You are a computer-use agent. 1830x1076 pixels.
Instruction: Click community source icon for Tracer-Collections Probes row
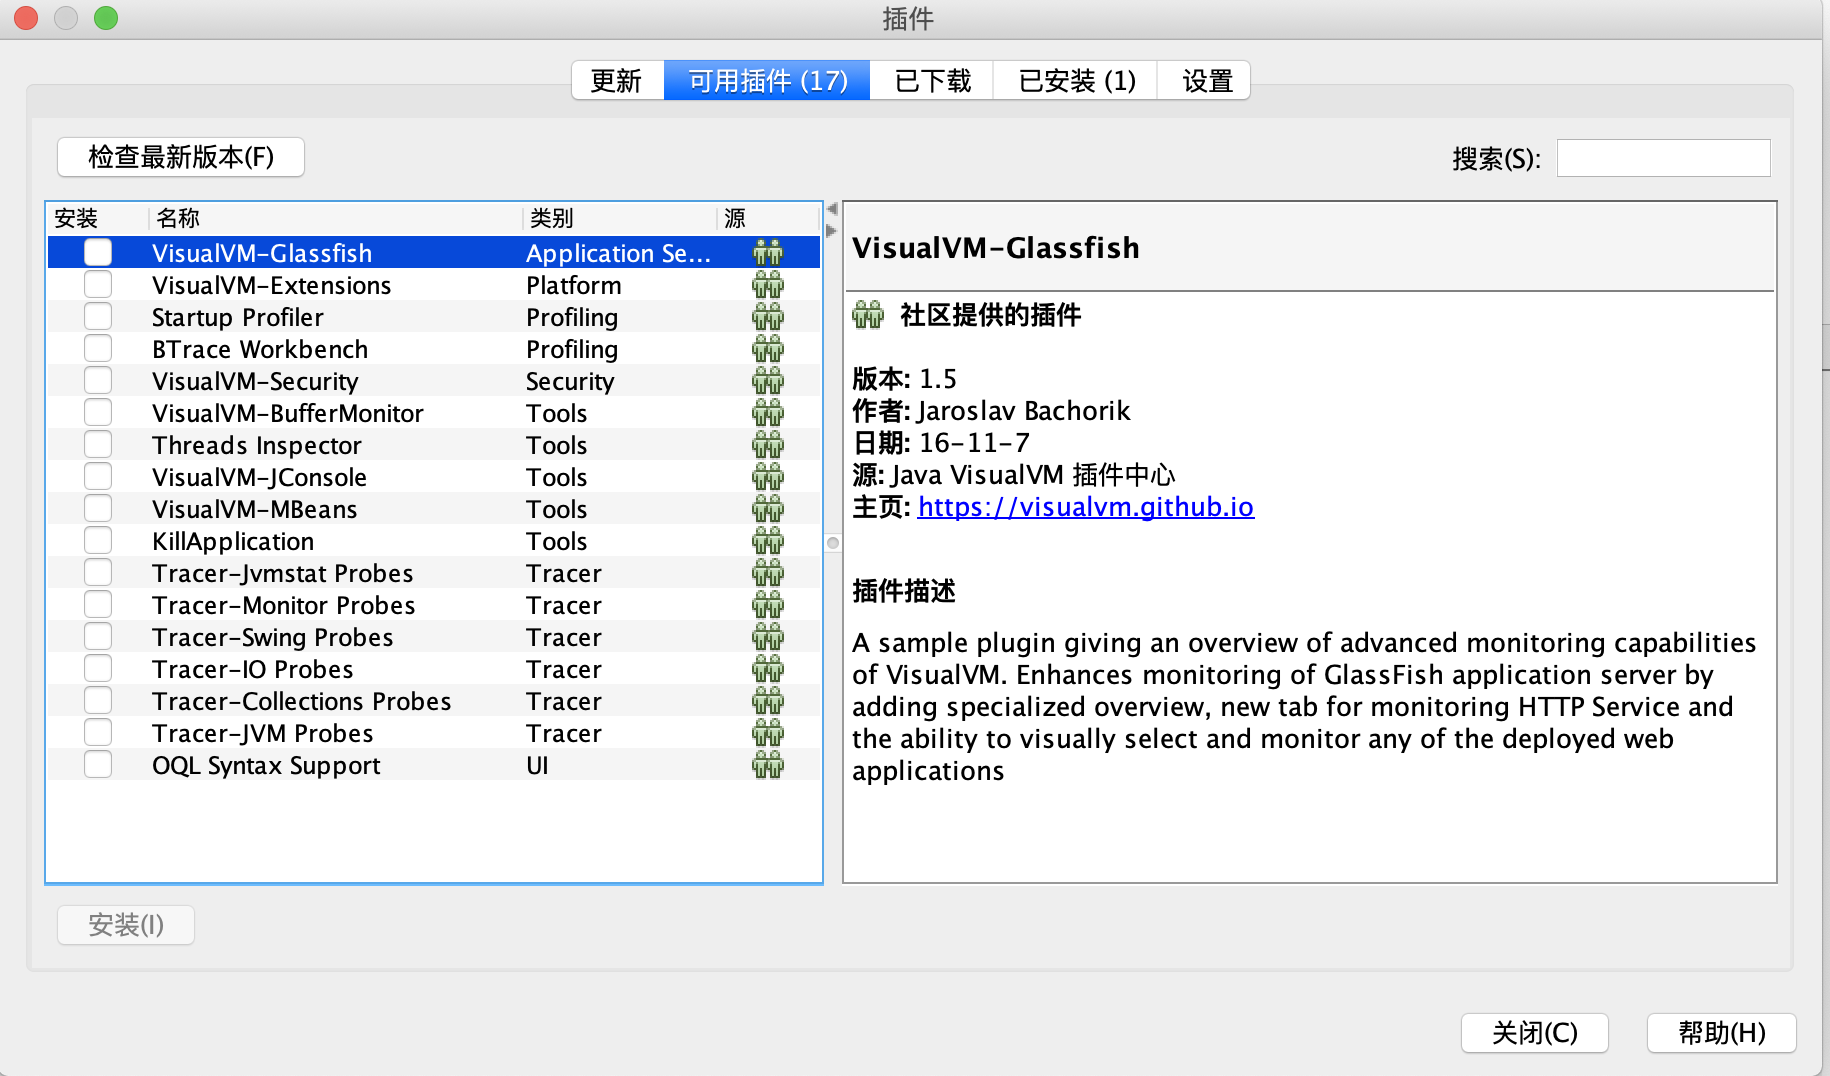(x=768, y=701)
